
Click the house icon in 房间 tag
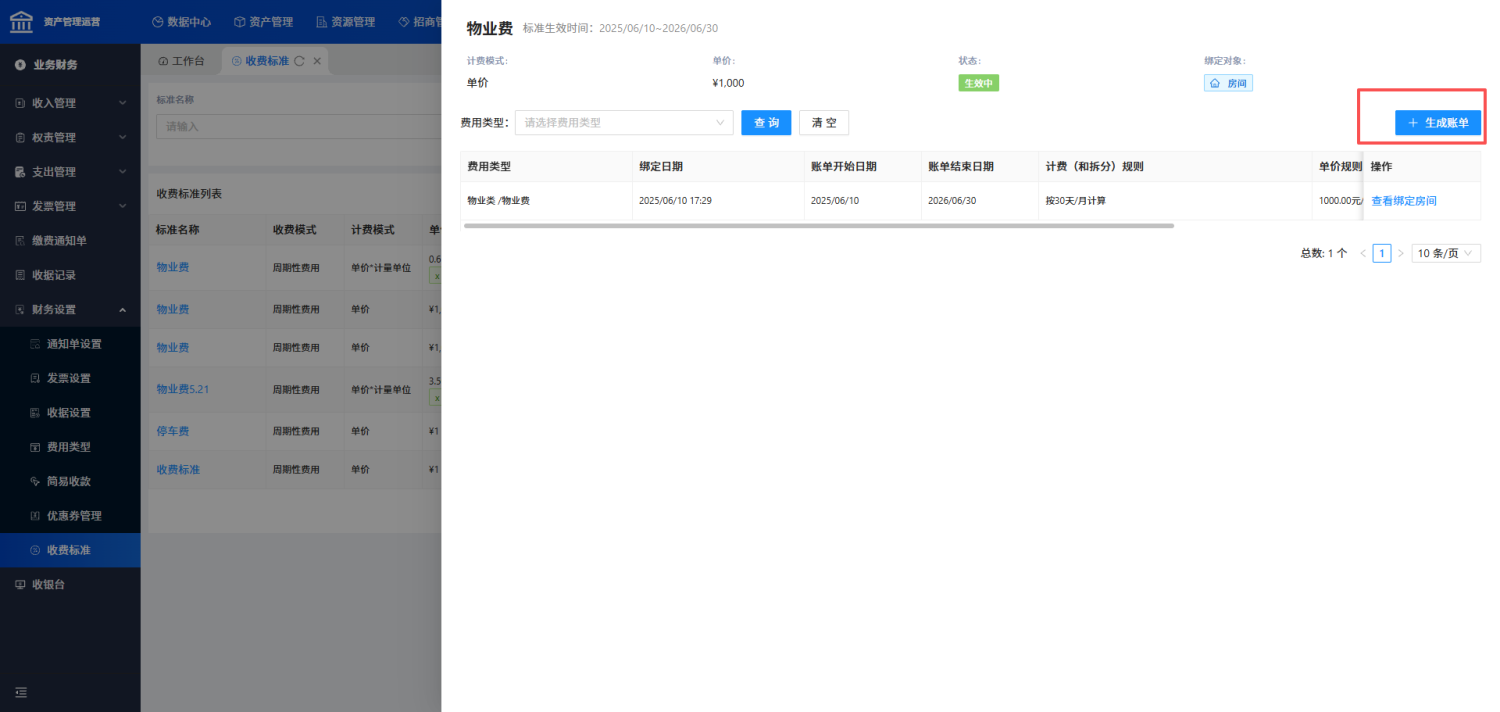click(x=1215, y=83)
